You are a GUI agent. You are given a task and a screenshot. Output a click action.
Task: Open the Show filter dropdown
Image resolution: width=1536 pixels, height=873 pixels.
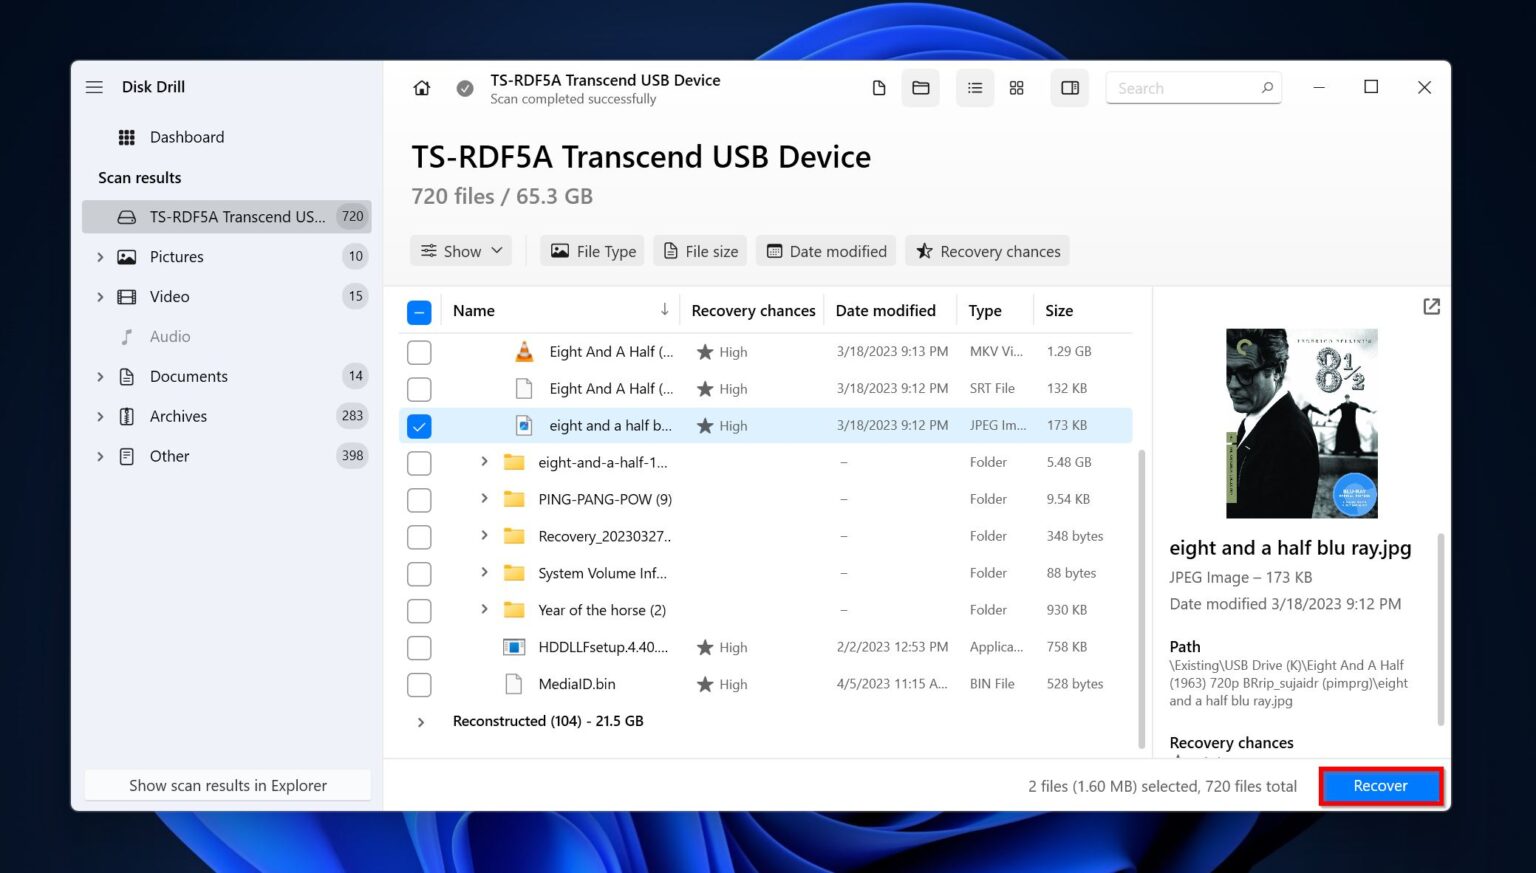pos(460,250)
